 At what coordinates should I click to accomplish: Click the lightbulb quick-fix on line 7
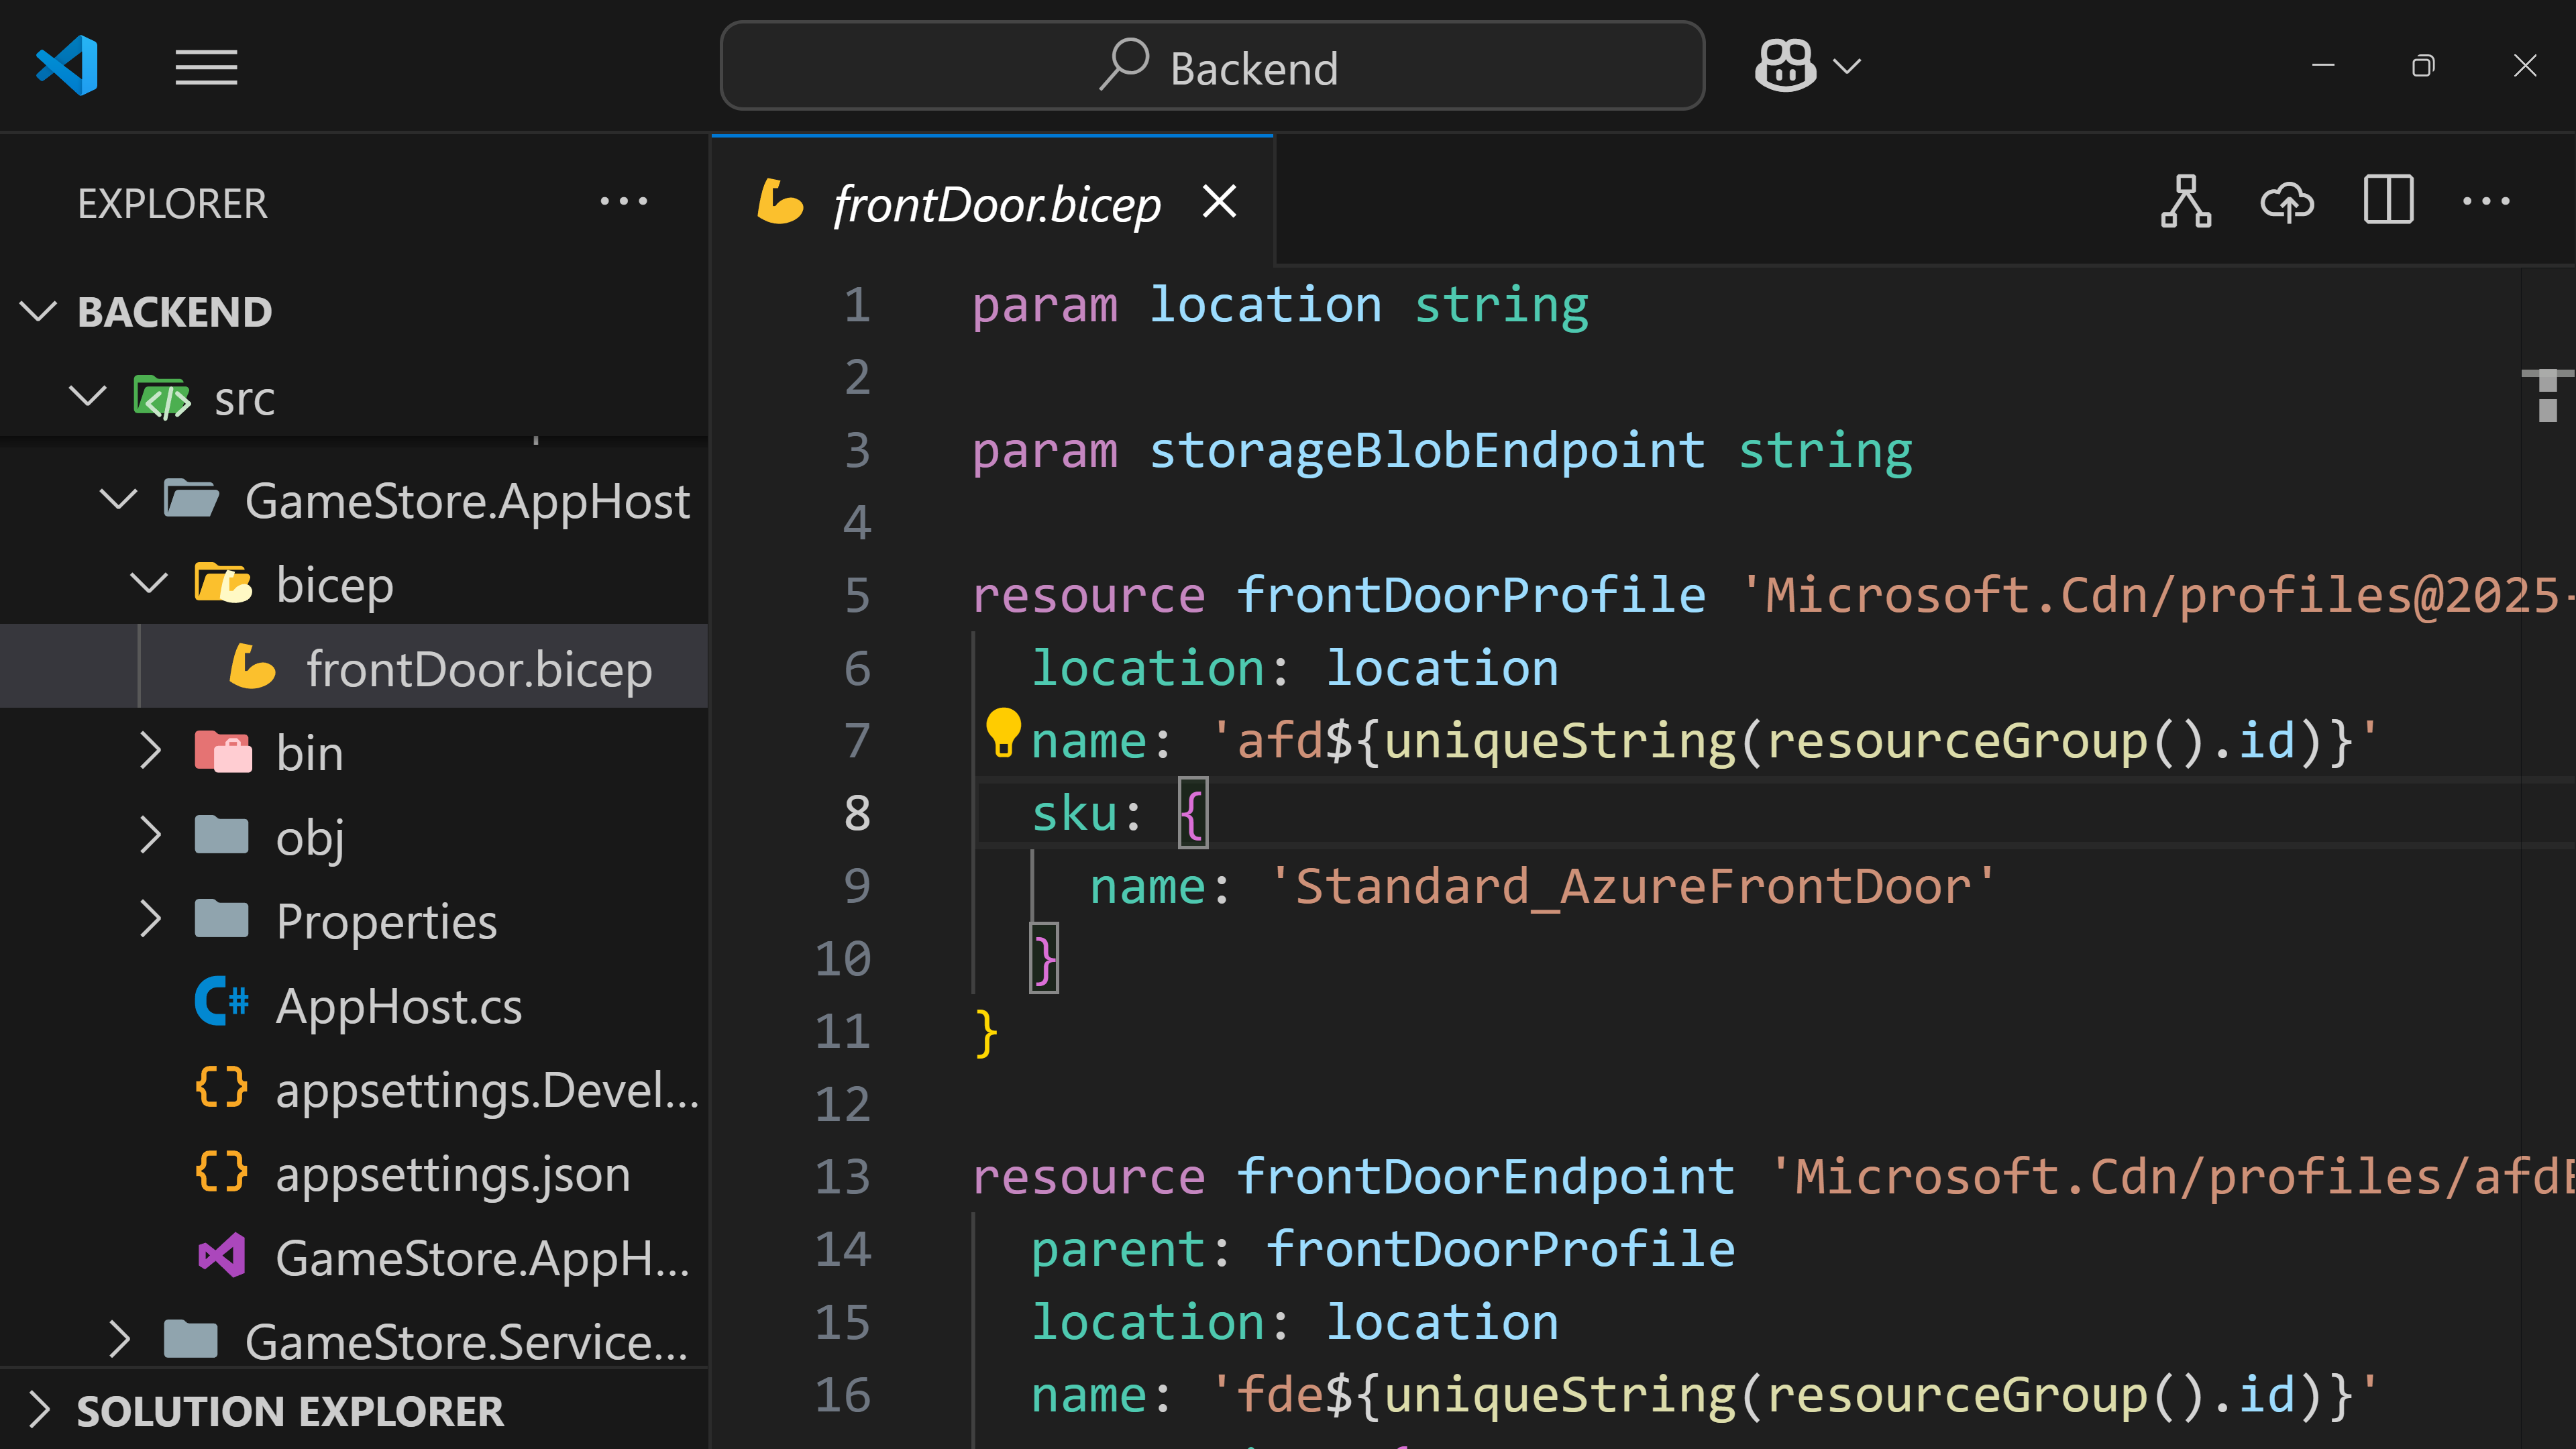1003,732
